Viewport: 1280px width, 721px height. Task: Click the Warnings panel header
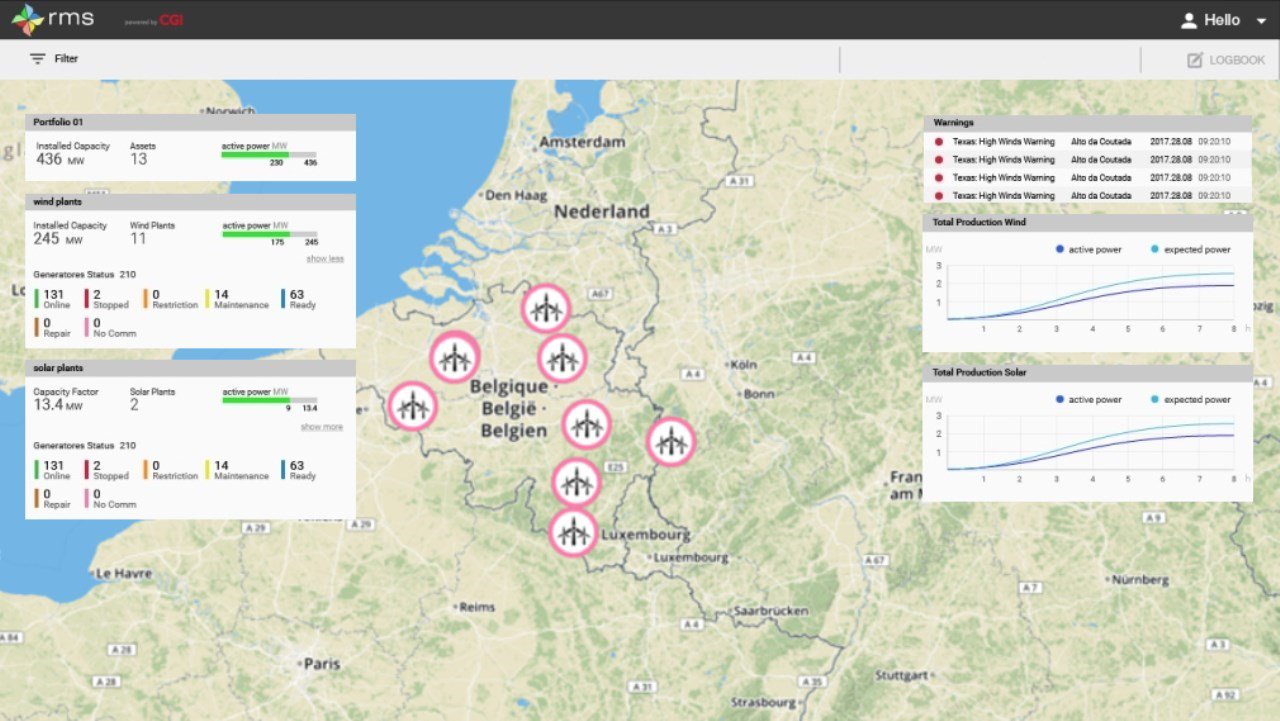pyautogui.click(x=1087, y=122)
